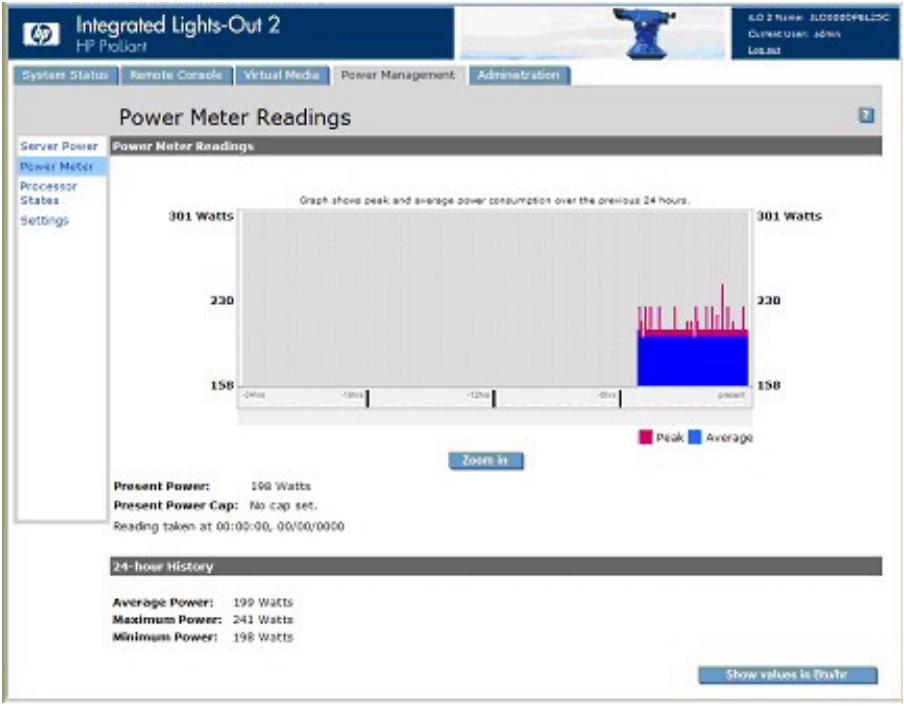Click the Current User admin text
The height and width of the screenshot is (706, 904).
pyautogui.click(x=794, y=34)
